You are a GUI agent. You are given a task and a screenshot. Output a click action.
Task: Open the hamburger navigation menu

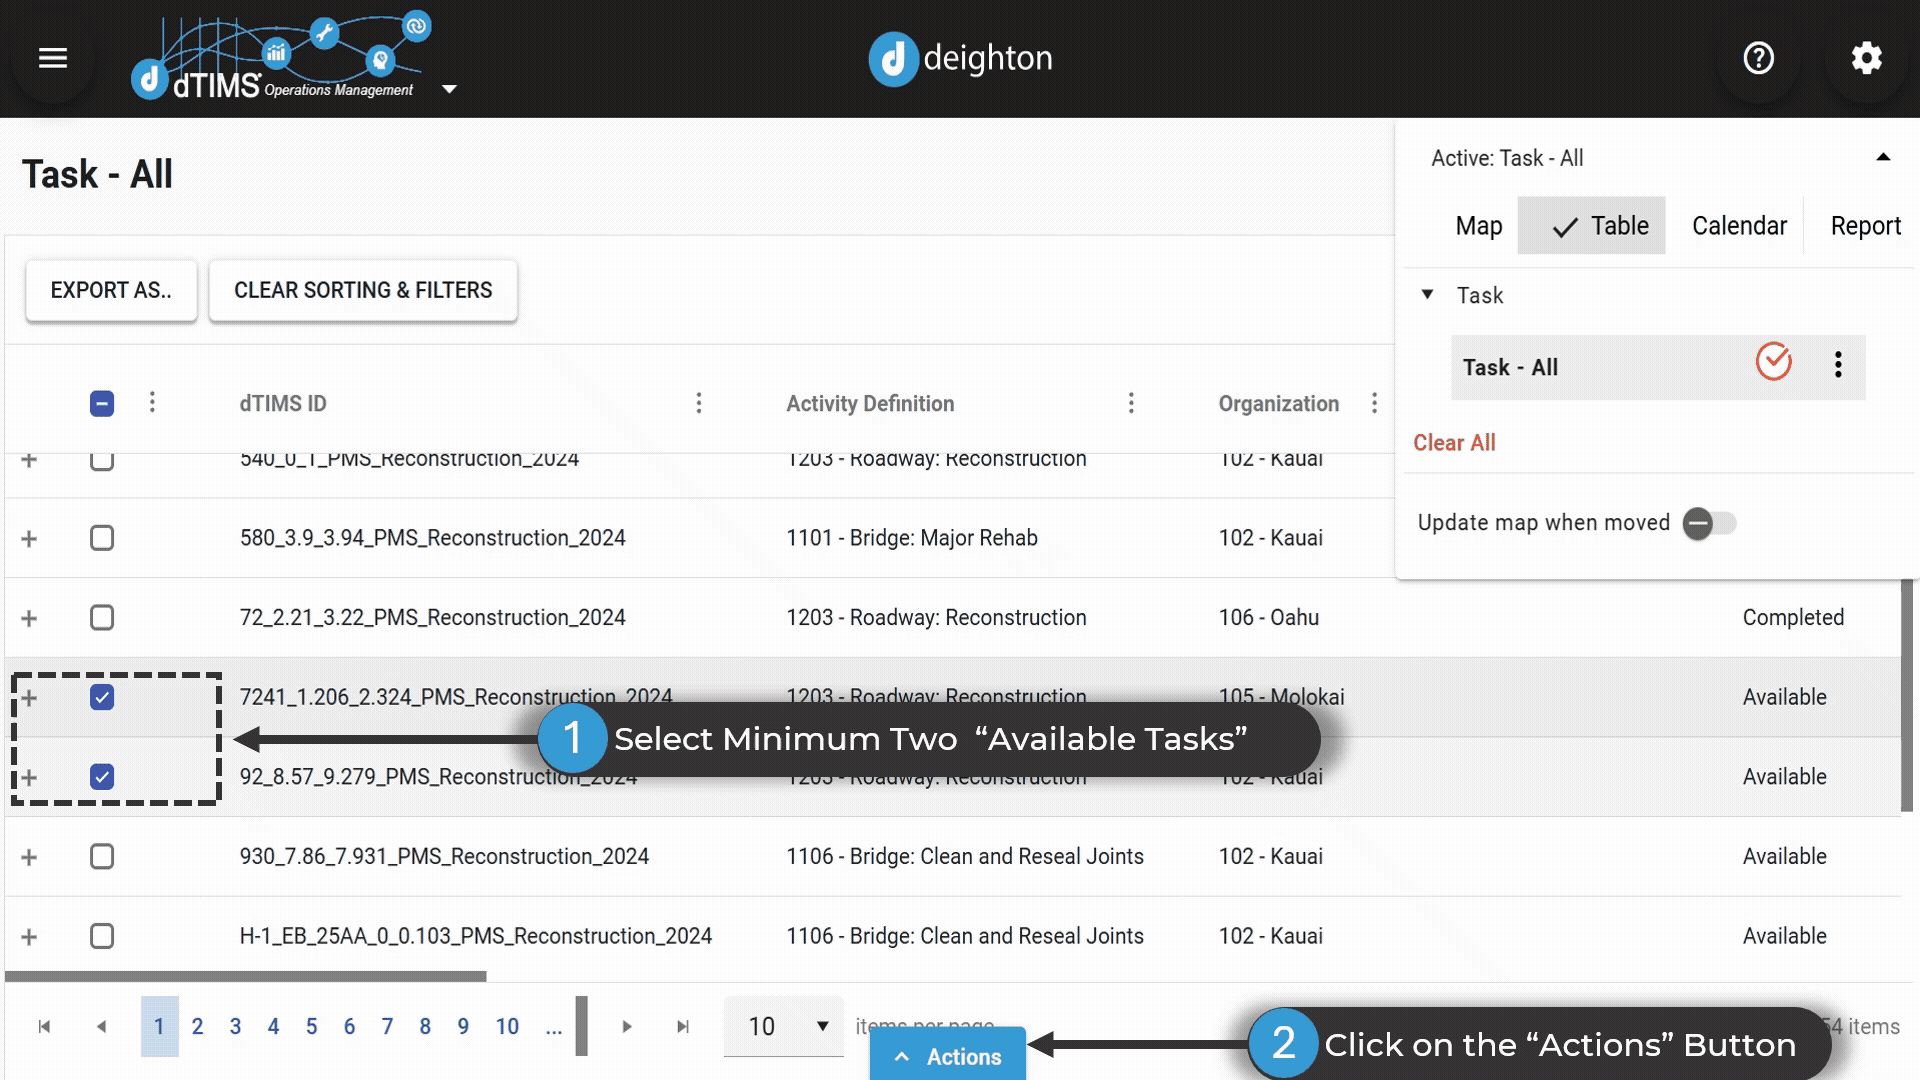[x=51, y=58]
